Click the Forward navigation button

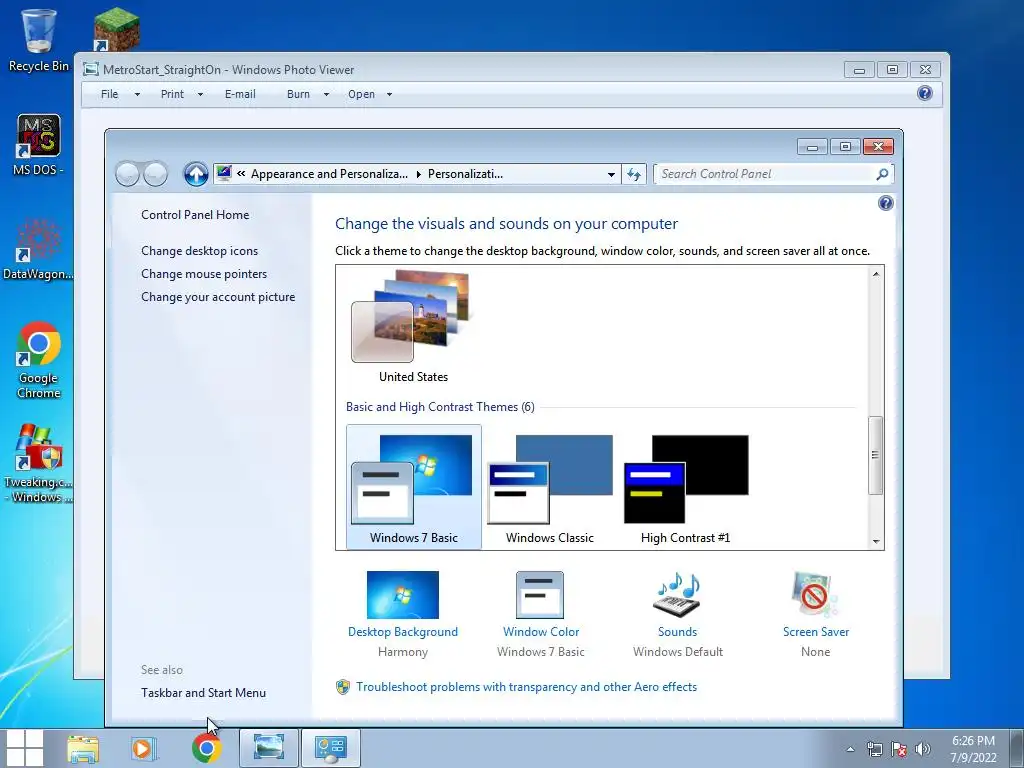coord(155,174)
